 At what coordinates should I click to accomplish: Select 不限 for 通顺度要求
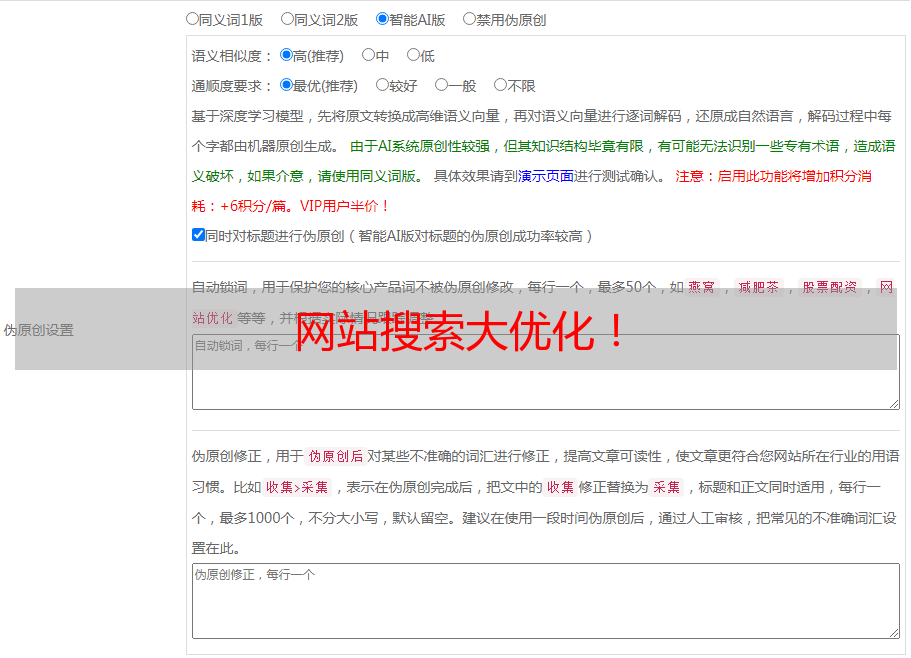(x=500, y=86)
